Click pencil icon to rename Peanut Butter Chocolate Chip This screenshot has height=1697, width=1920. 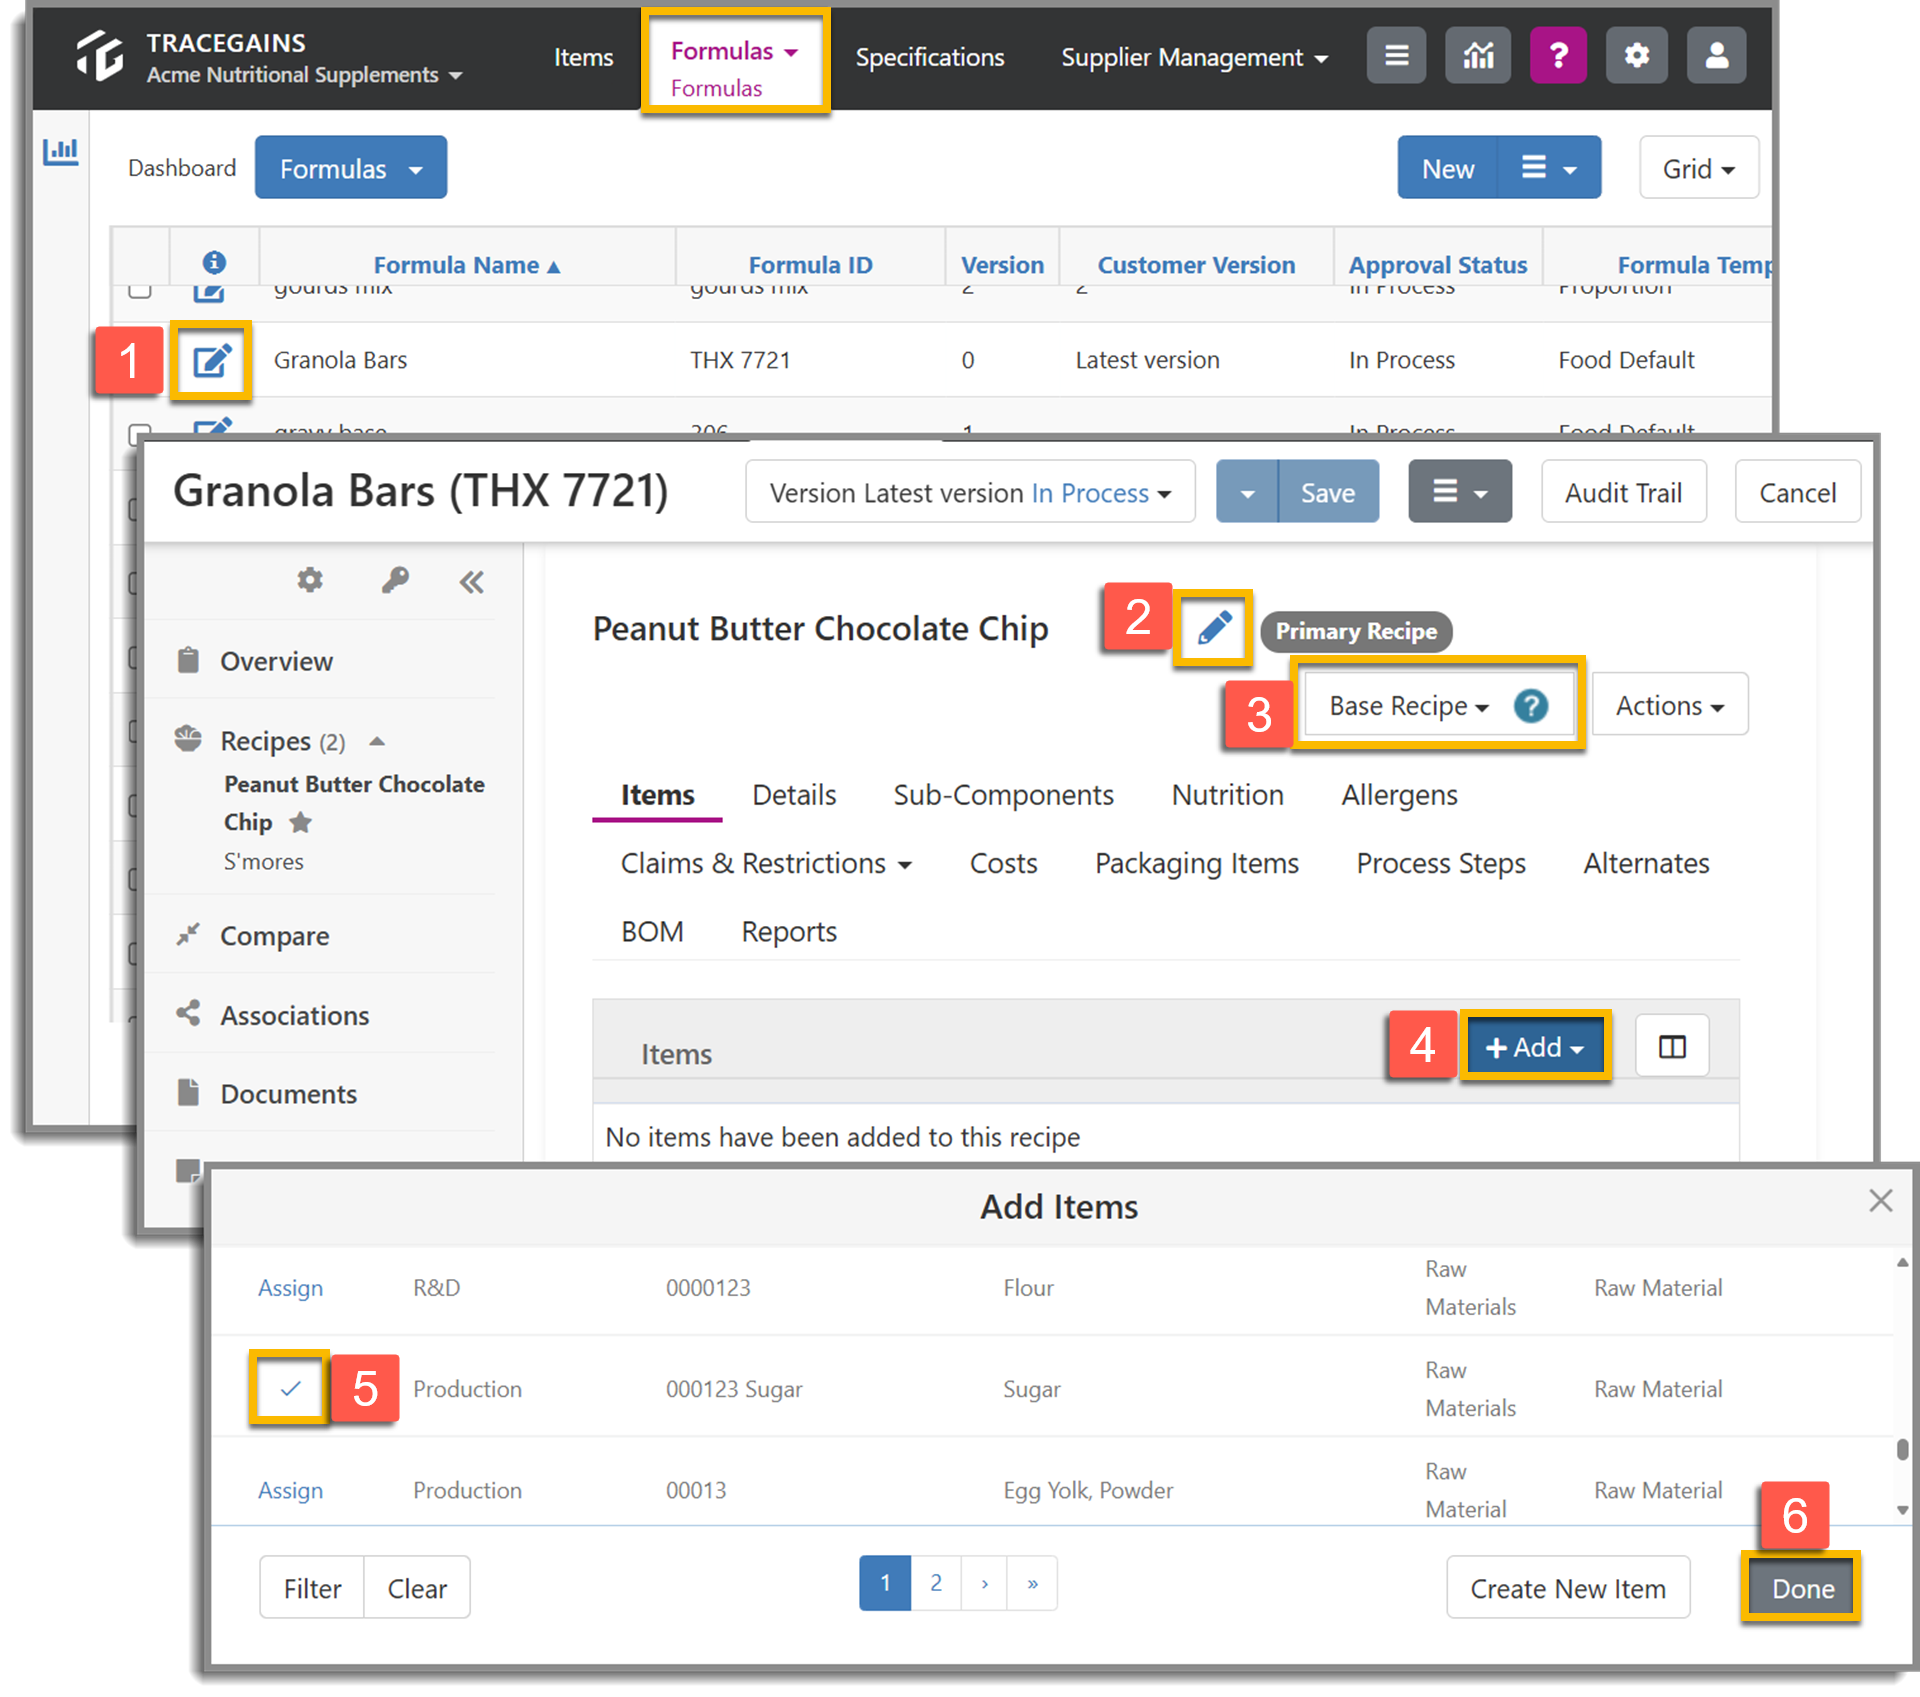pos(1214,628)
